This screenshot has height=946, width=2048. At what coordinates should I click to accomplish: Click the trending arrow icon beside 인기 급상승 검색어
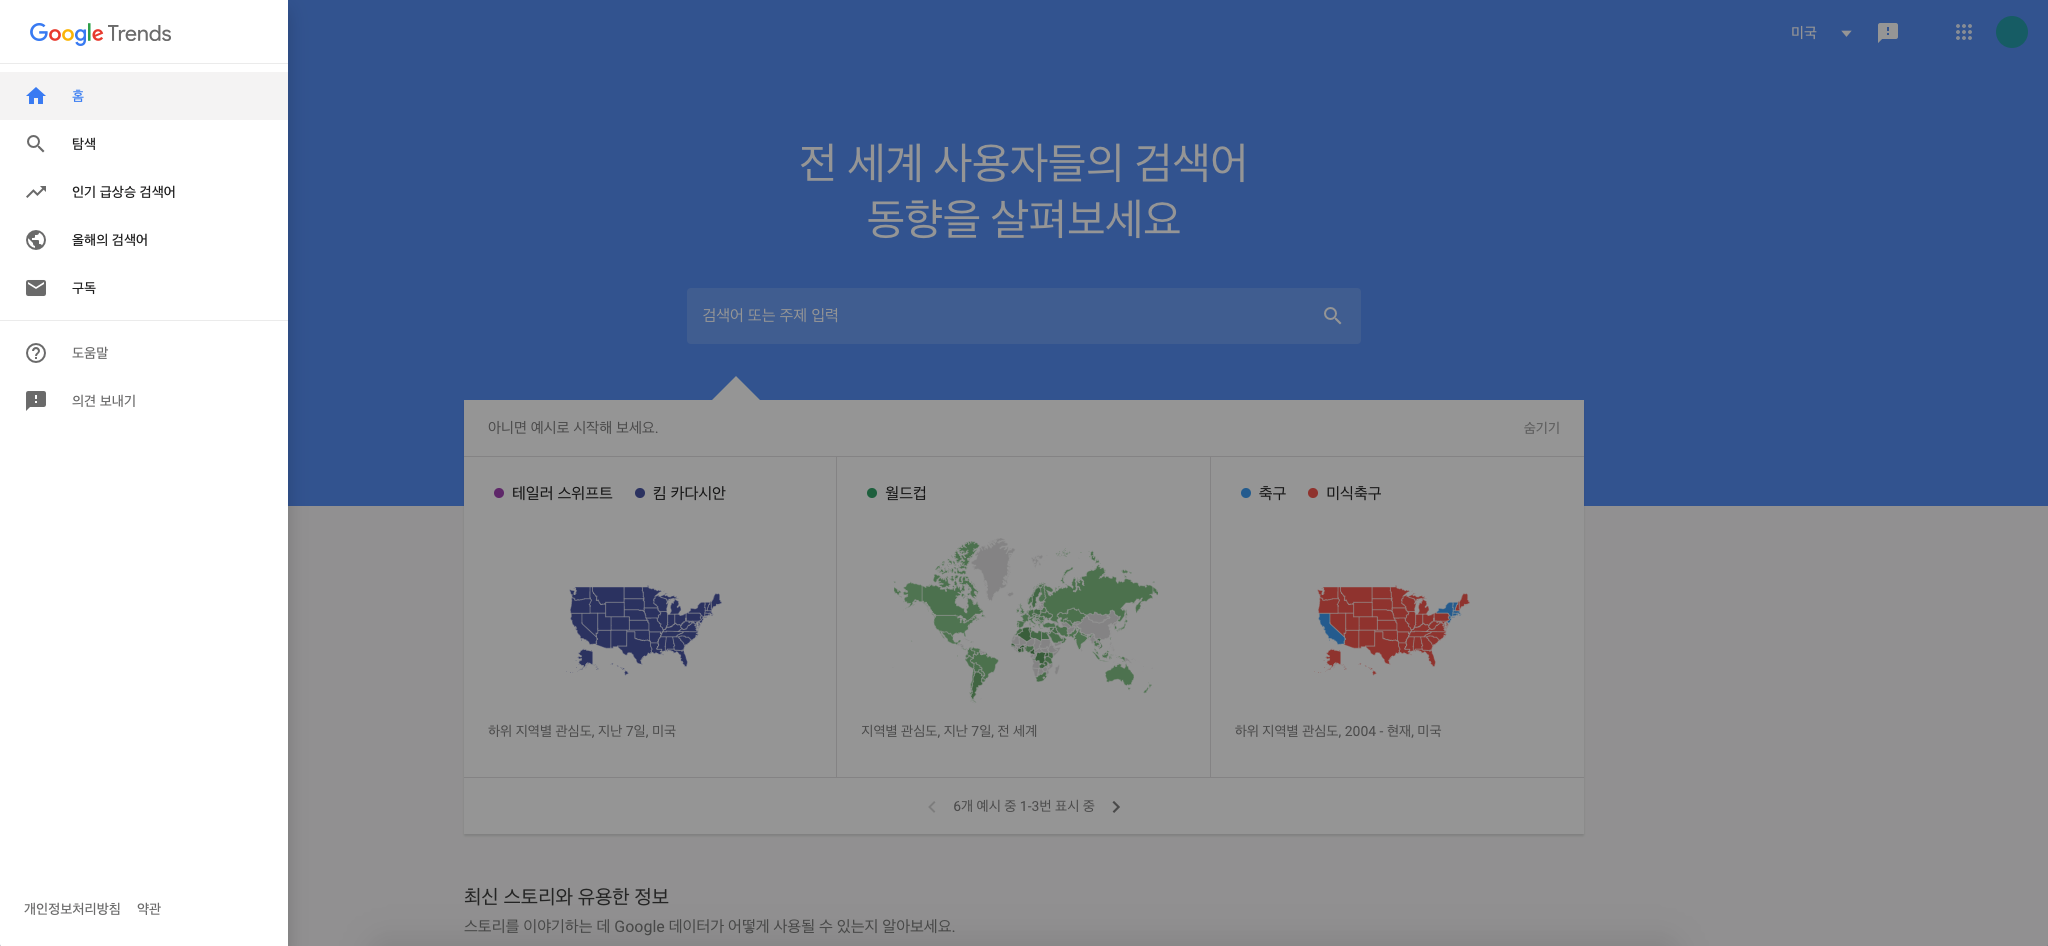tap(36, 192)
